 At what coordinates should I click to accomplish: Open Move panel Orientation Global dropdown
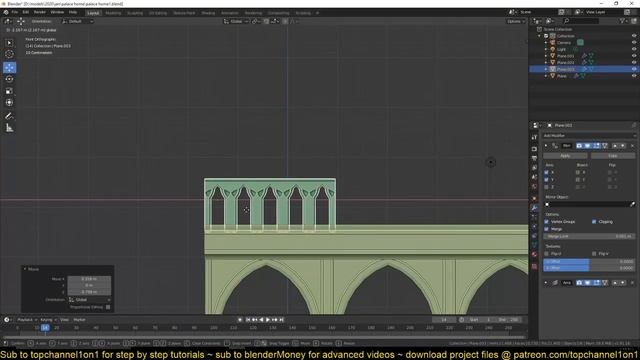[89, 300]
